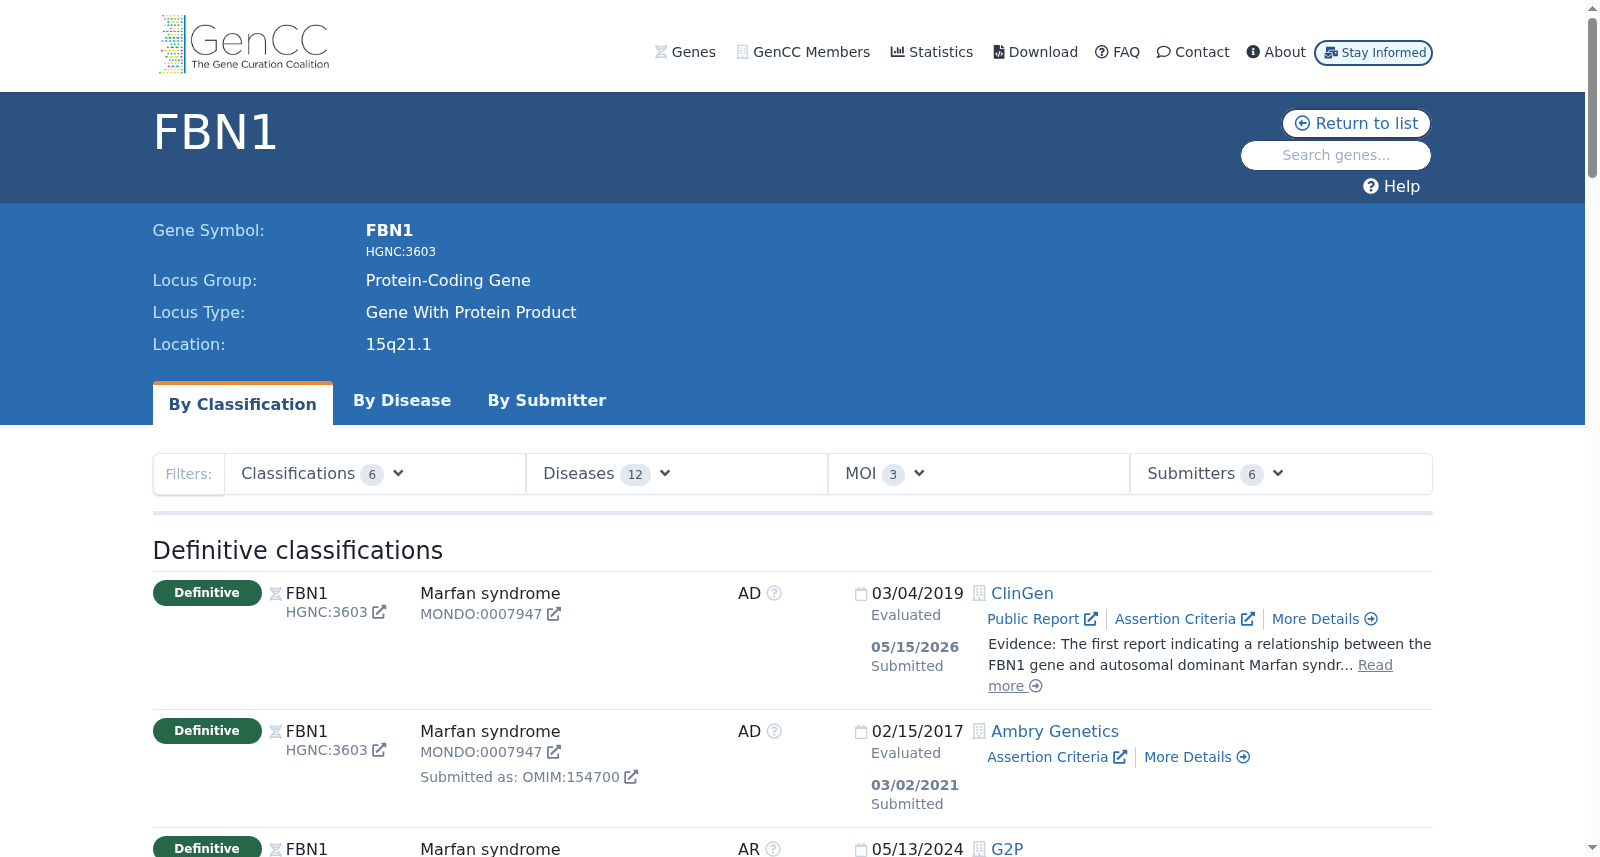Click the GenCC logo
Image resolution: width=1600 pixels, height=857 pixels.
pos(244,44)
